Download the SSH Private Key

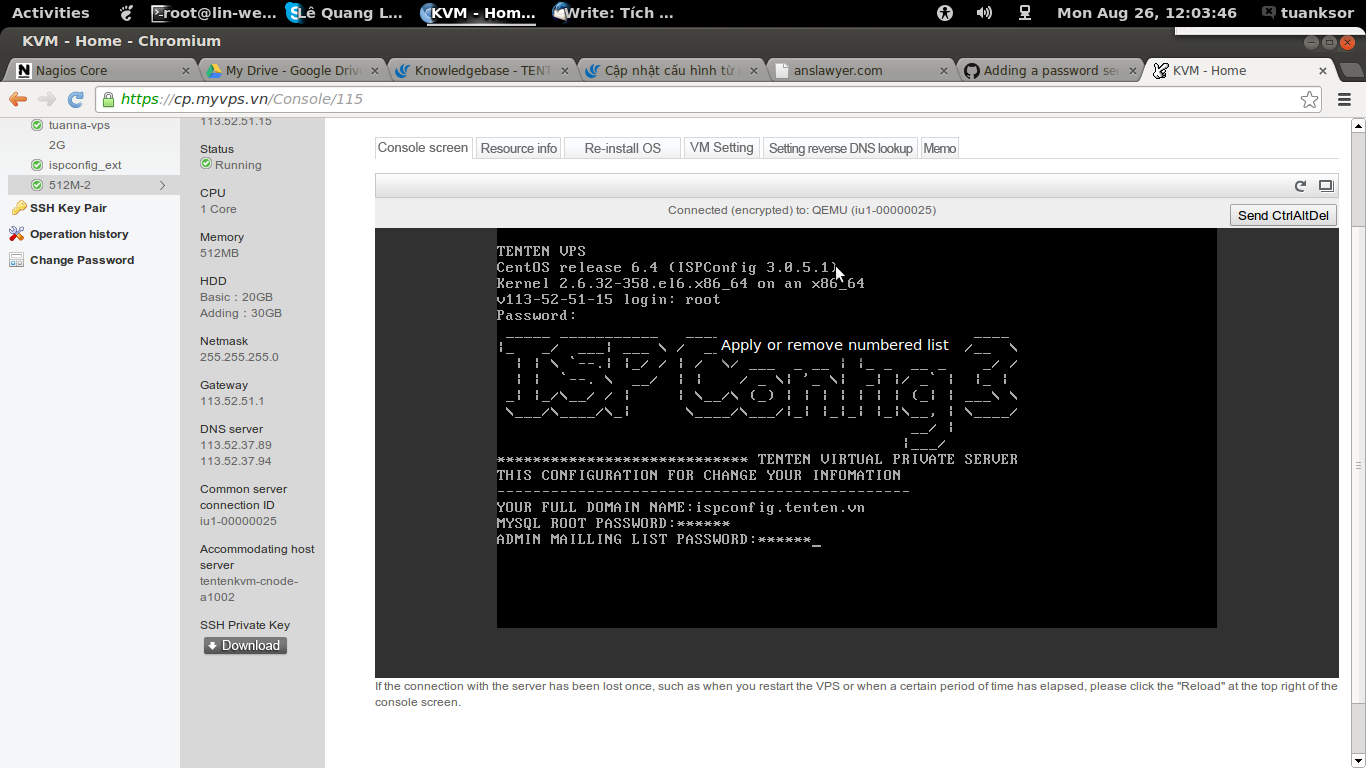point(245,646)
